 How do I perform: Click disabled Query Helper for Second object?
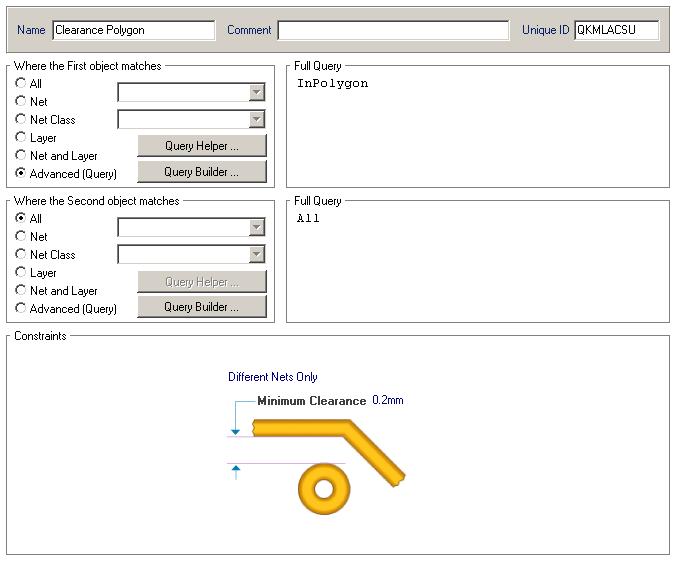coord(201,282)
